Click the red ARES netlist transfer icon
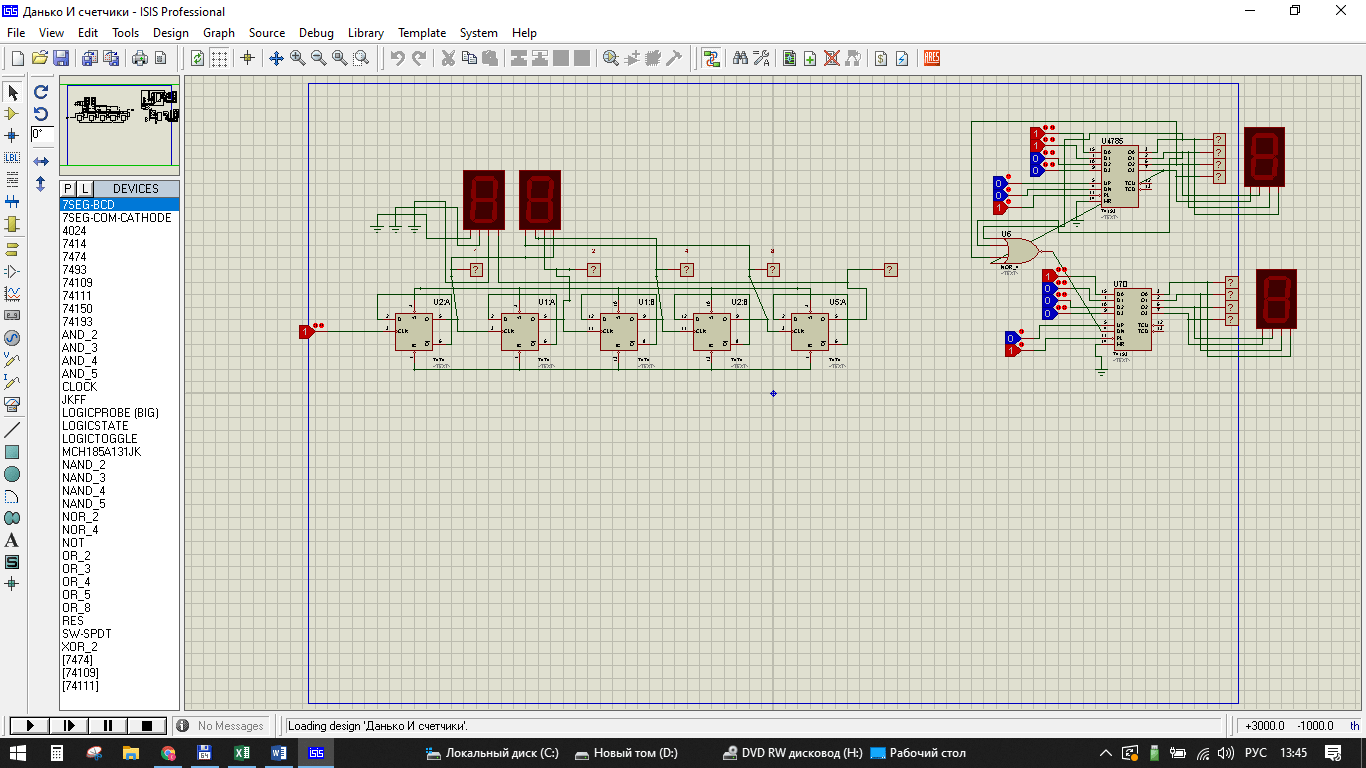Image resolution: width=1366 pixels, height=768 pixels. (931, 59)
